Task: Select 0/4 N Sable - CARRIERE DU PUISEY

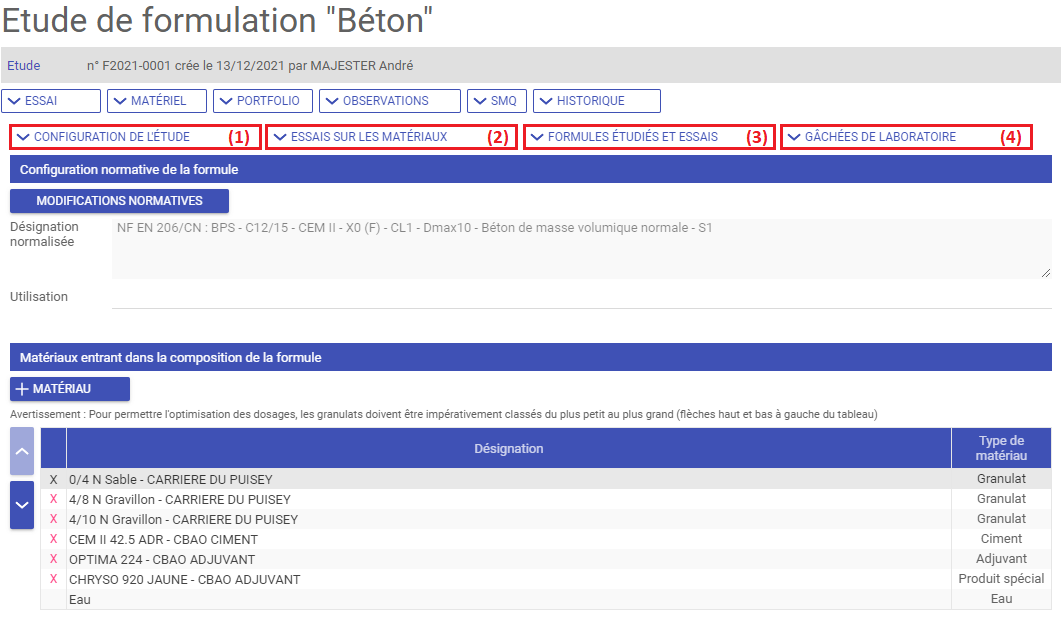Action: click(509, 479)
